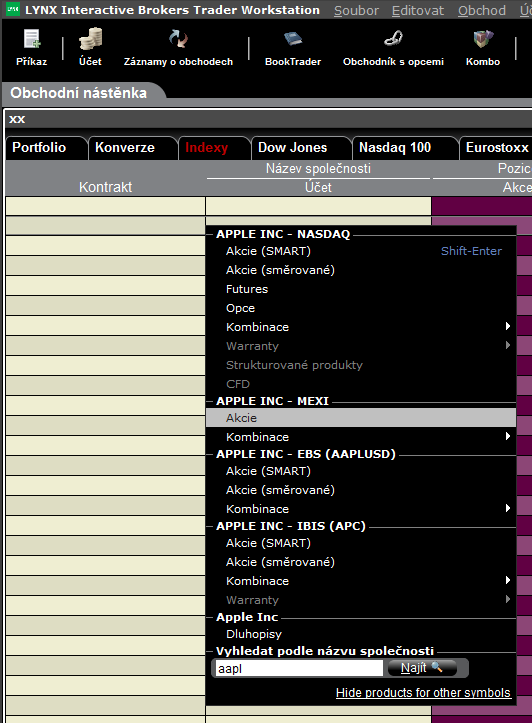Choose Akcie (SMART) under APPLE INC - NASDAQ
Image resolution: width=532 pixels, height=723 pixels.
coord(361,251)
